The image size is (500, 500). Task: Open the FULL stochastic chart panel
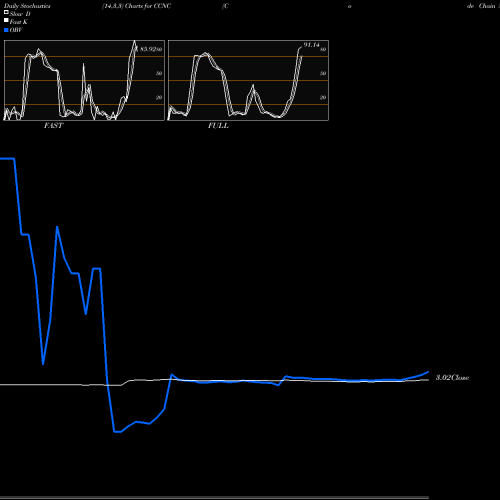coord(248,80)
